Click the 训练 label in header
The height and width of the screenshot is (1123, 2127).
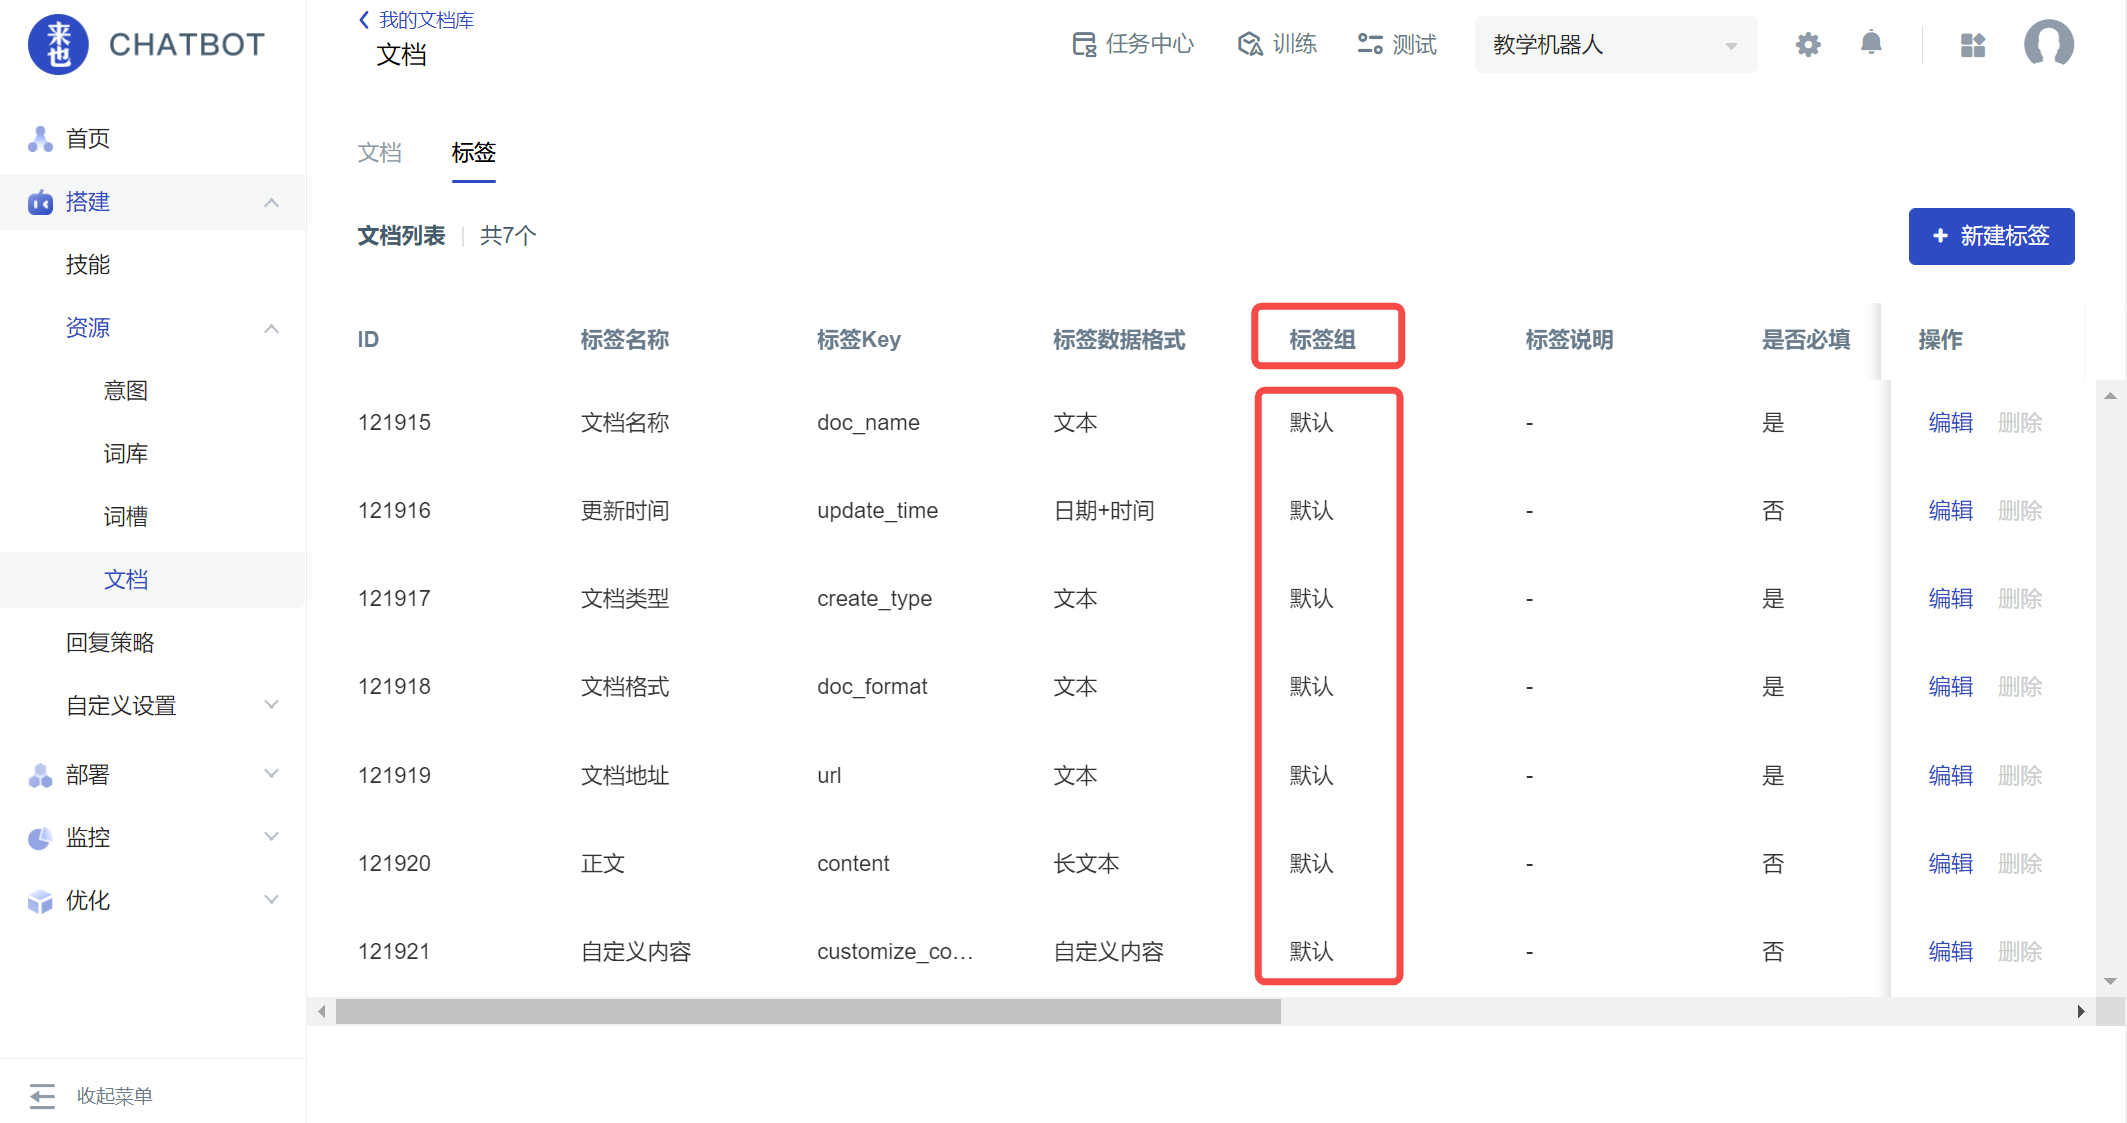pos(1295,44)
